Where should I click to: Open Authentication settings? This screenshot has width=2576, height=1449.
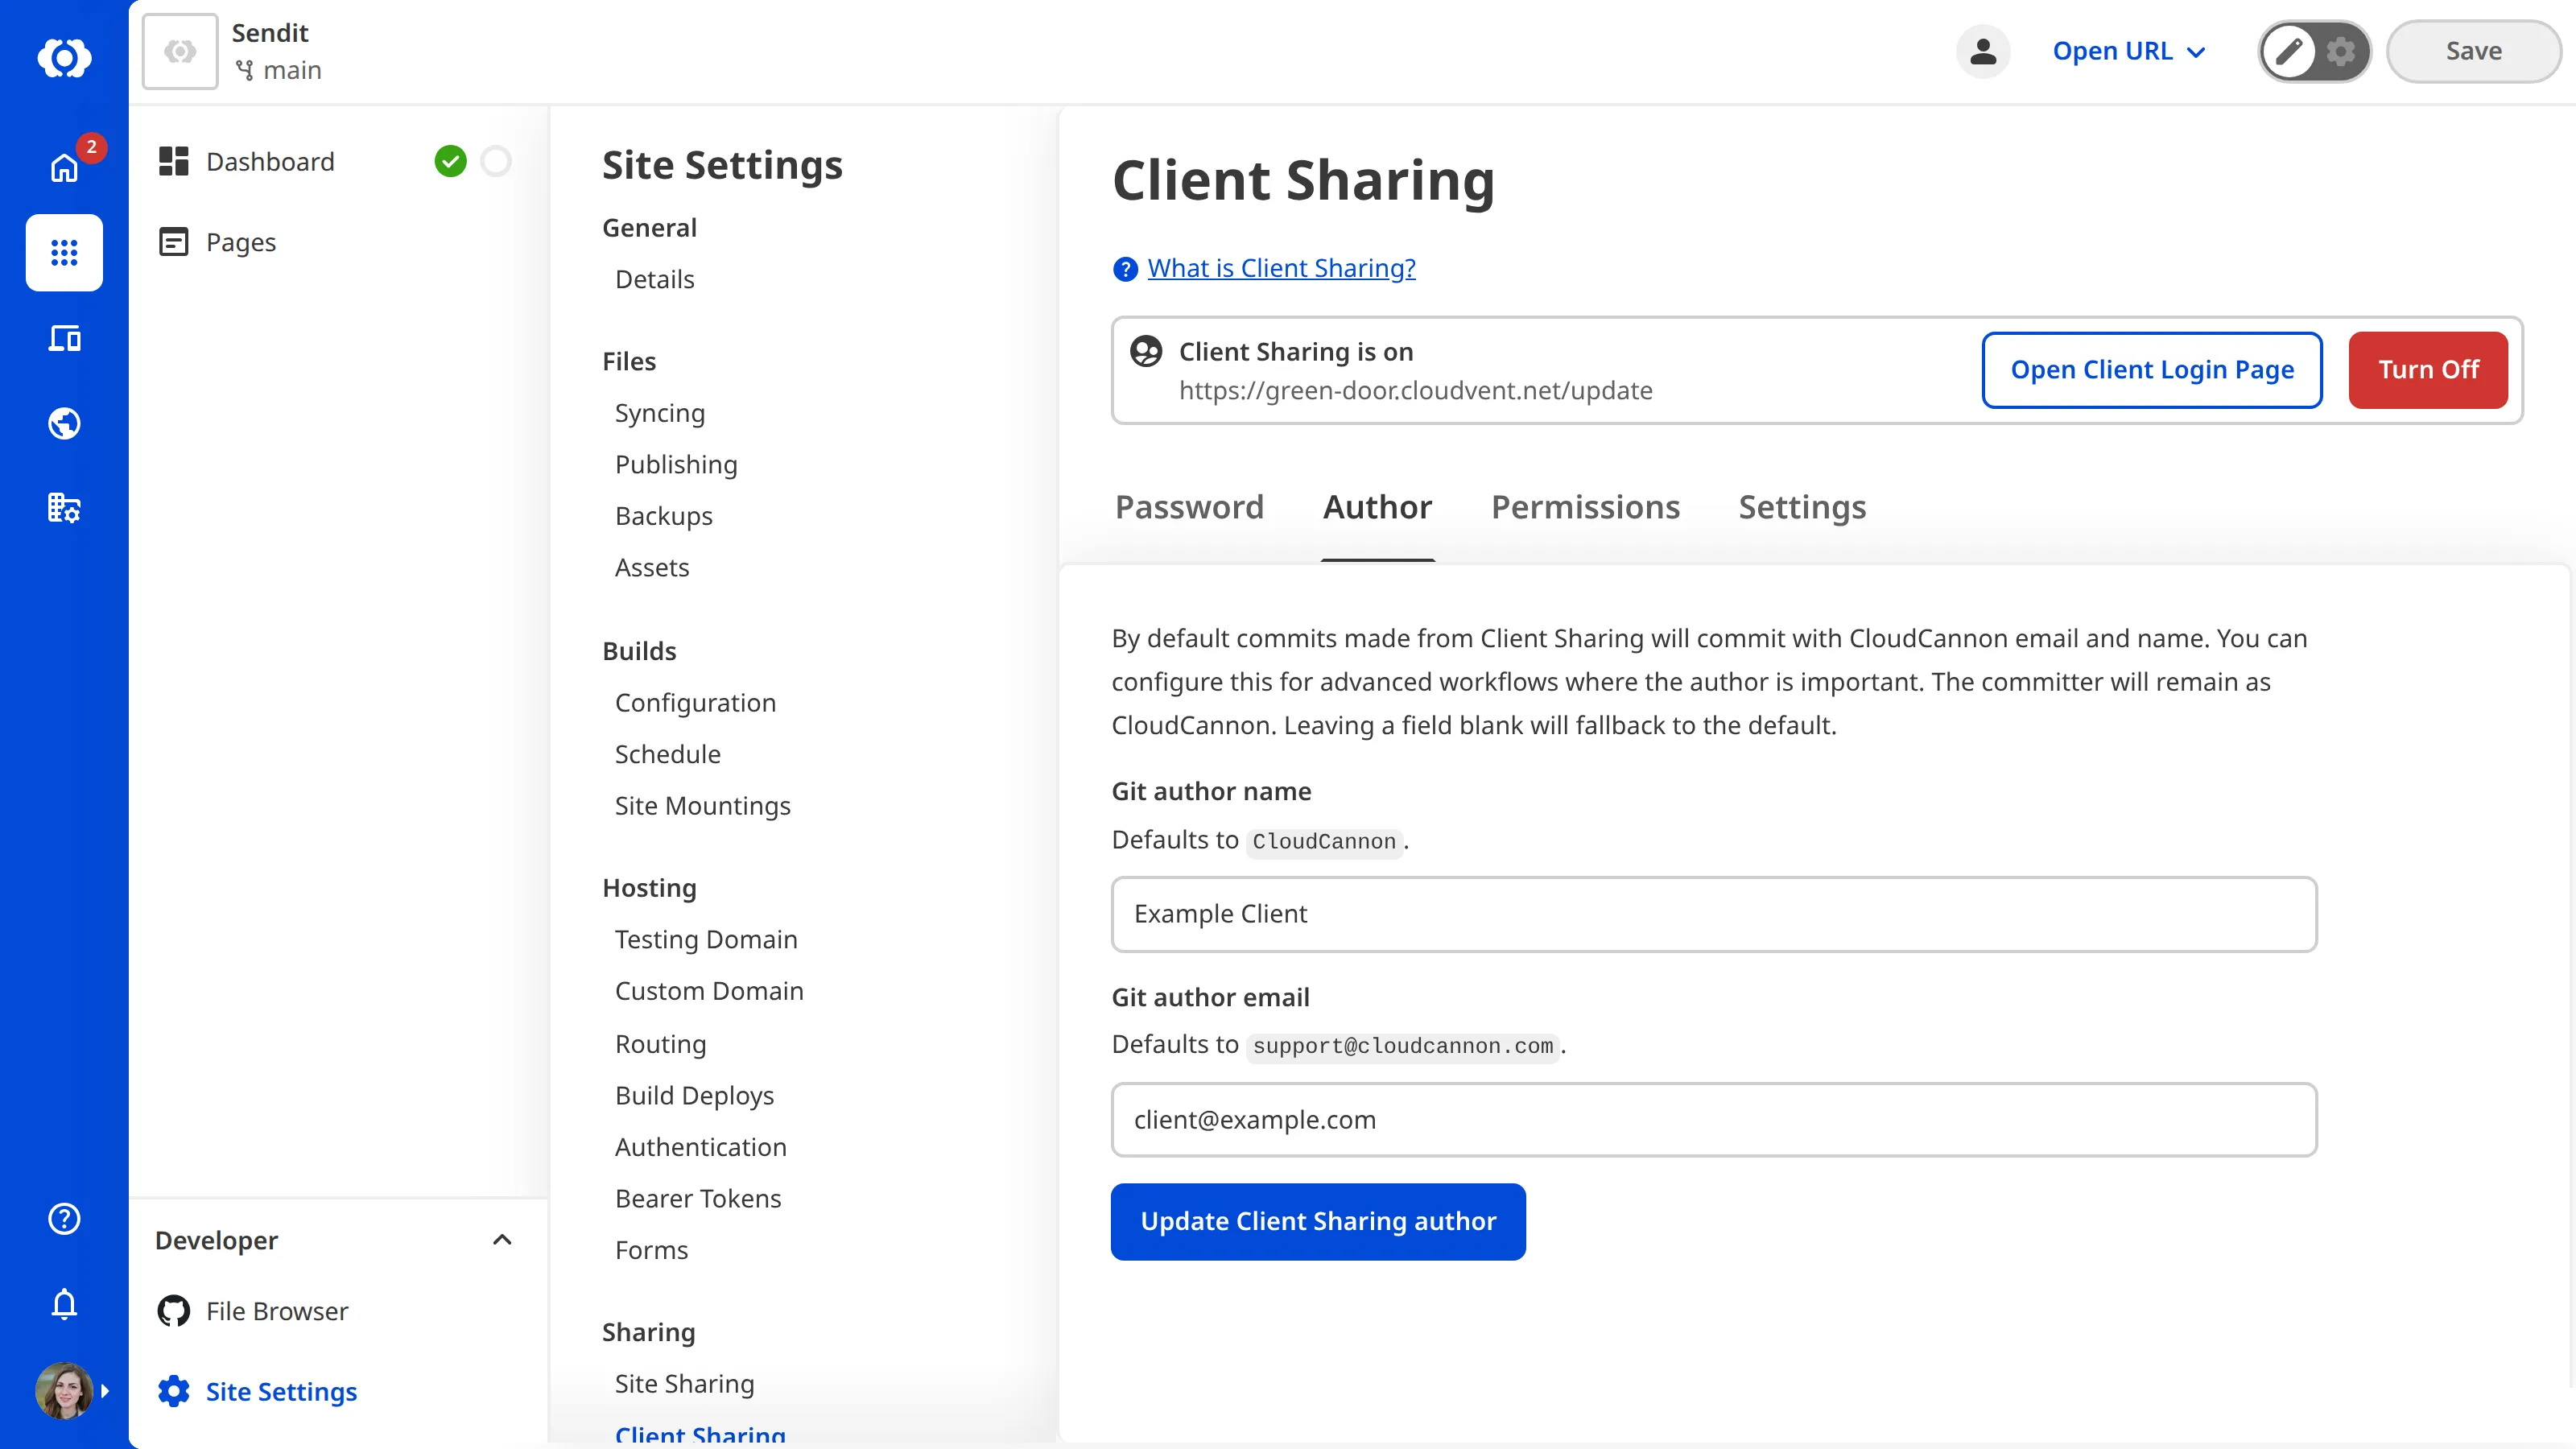click(700, 1147)
